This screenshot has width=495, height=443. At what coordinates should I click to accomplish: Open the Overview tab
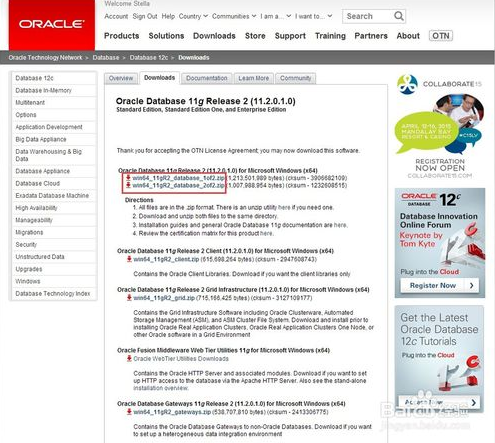click(121, 78)
